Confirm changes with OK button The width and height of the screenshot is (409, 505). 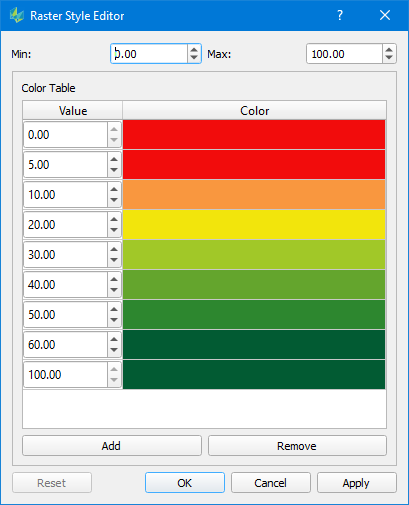pyautogui.click(x=185, y=483)
